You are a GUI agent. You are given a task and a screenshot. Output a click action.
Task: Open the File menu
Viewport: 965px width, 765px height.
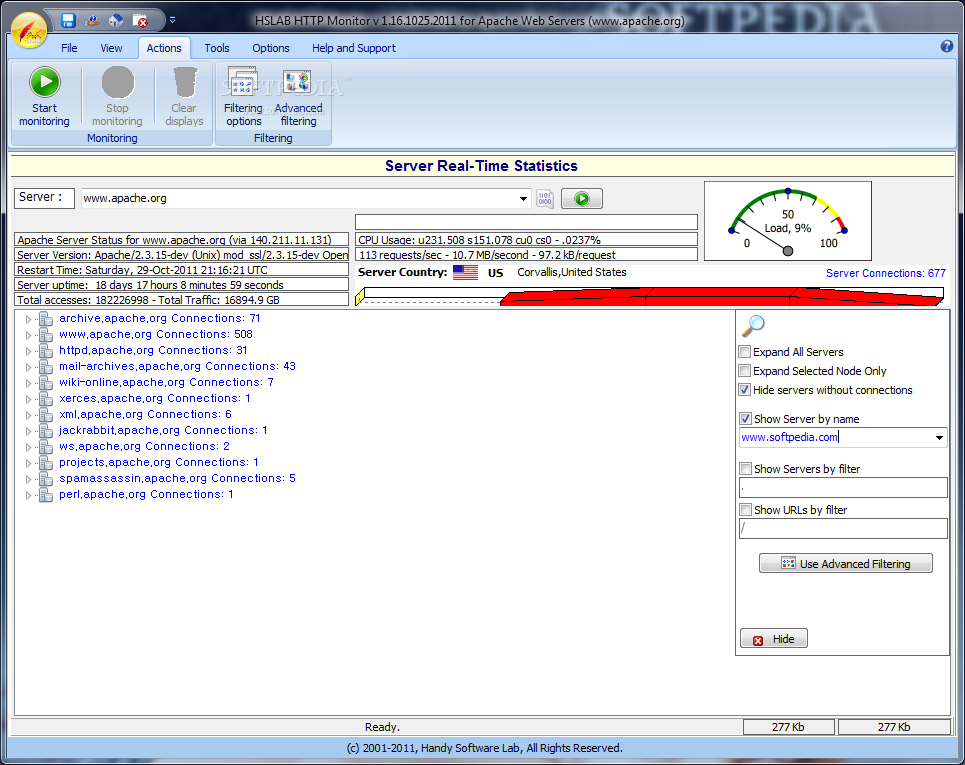click(x=69, y=48)
